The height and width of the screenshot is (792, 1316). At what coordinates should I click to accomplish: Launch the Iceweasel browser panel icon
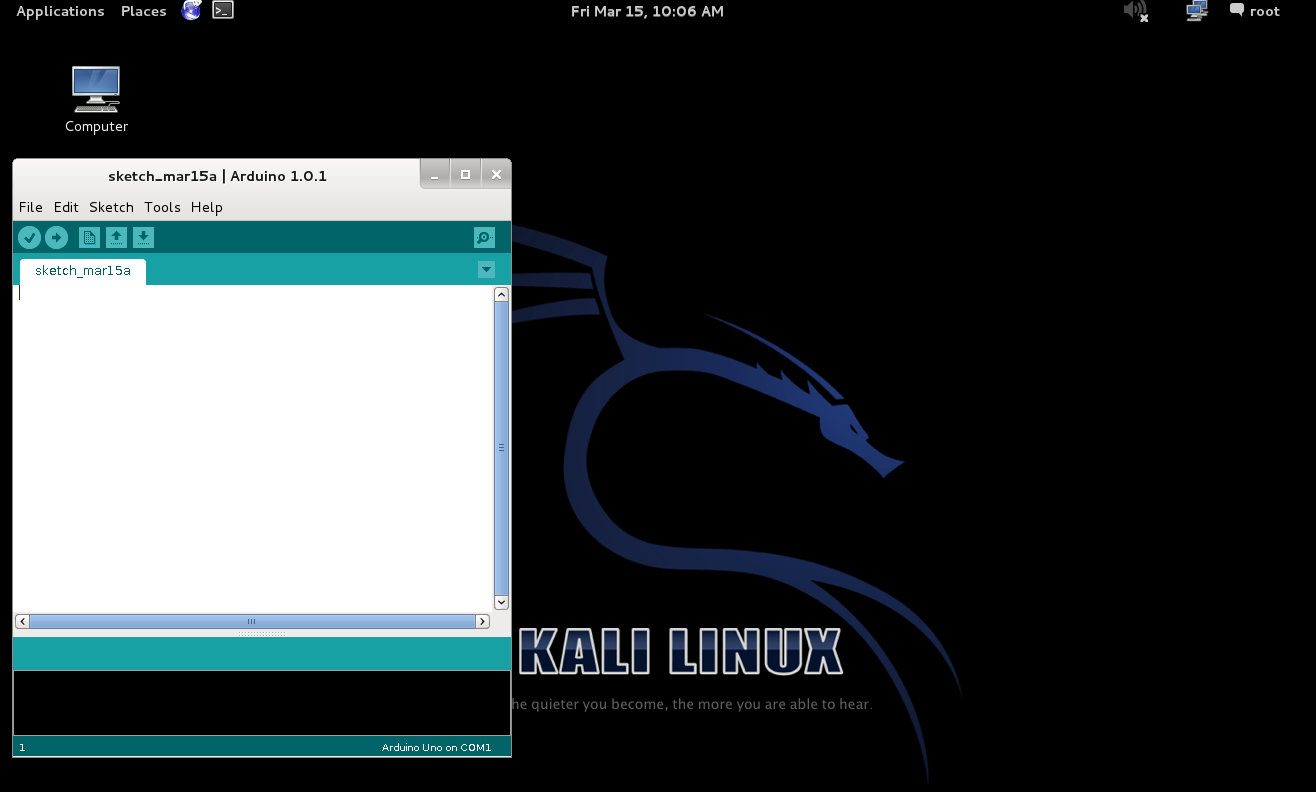coord(191,11)
